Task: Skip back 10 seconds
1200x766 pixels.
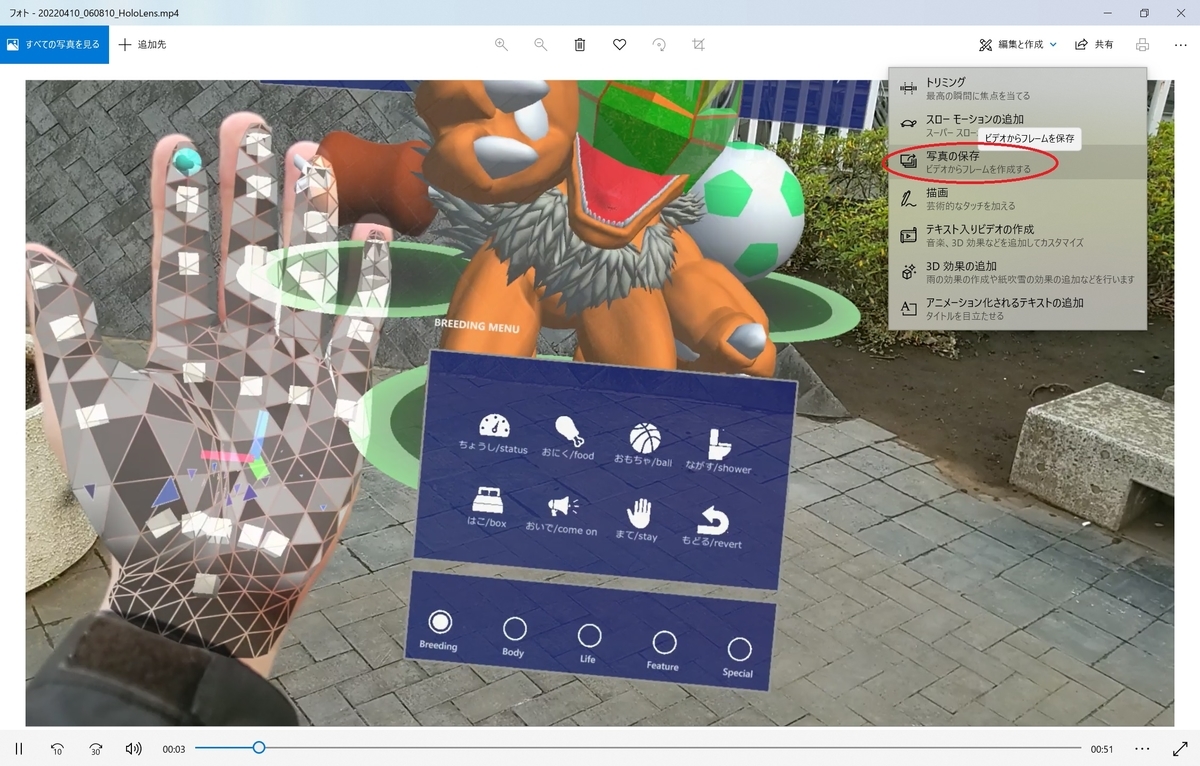Action: coord(57,748)
